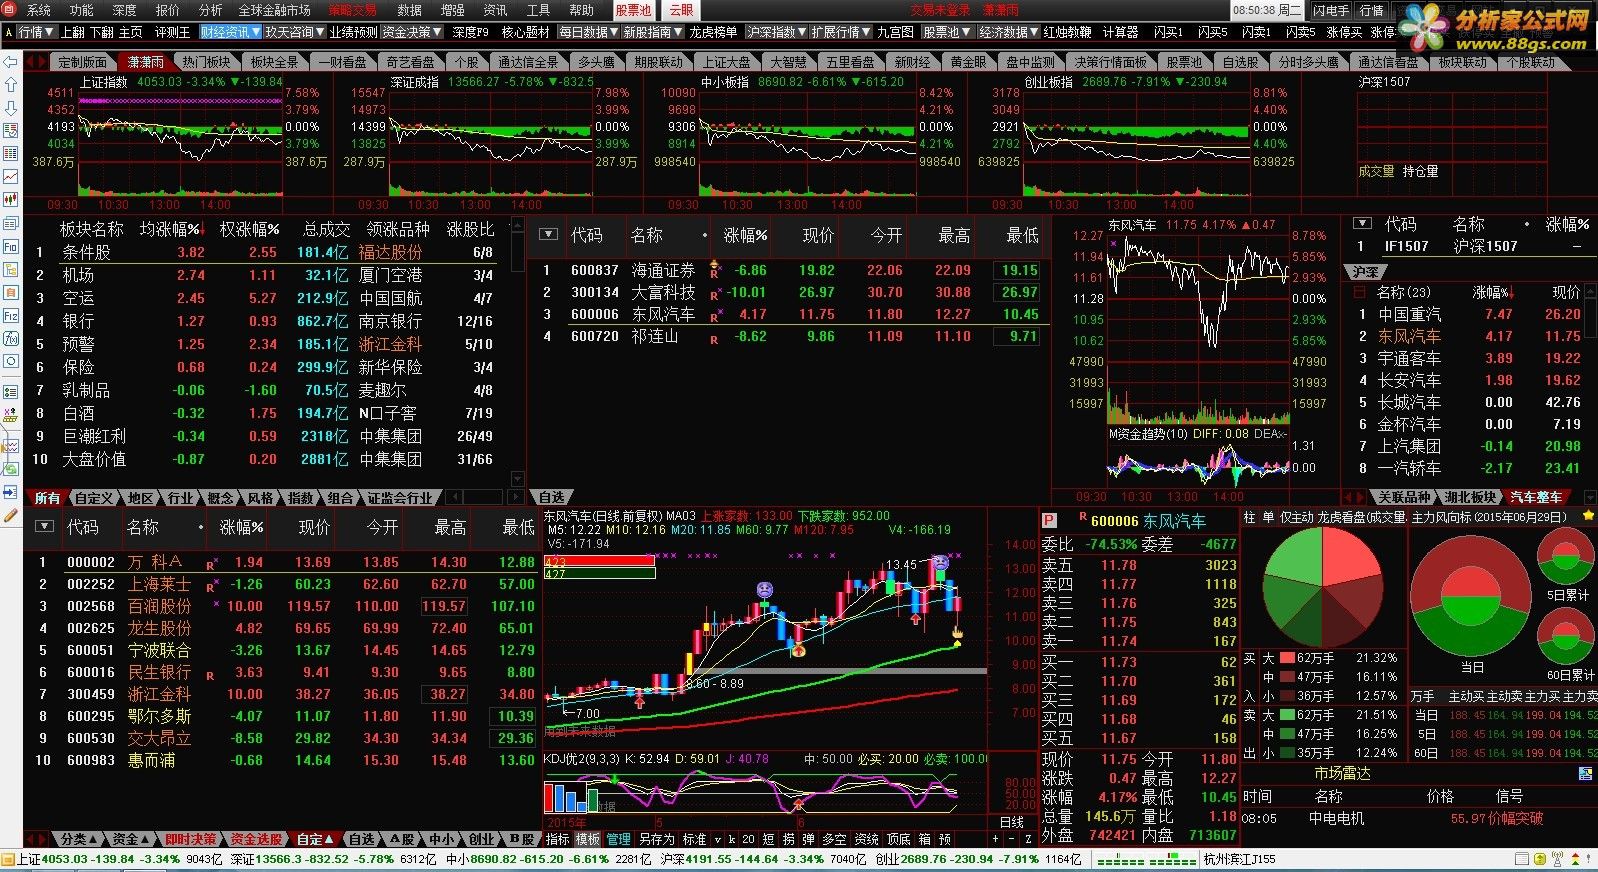Open the 每日数据 dropdown
Viewport: 1598px width, 872px height.
588,32
